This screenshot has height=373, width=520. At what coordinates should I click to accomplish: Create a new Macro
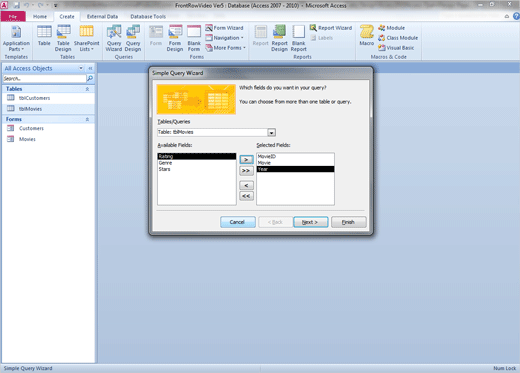click(x=367, y=36)
